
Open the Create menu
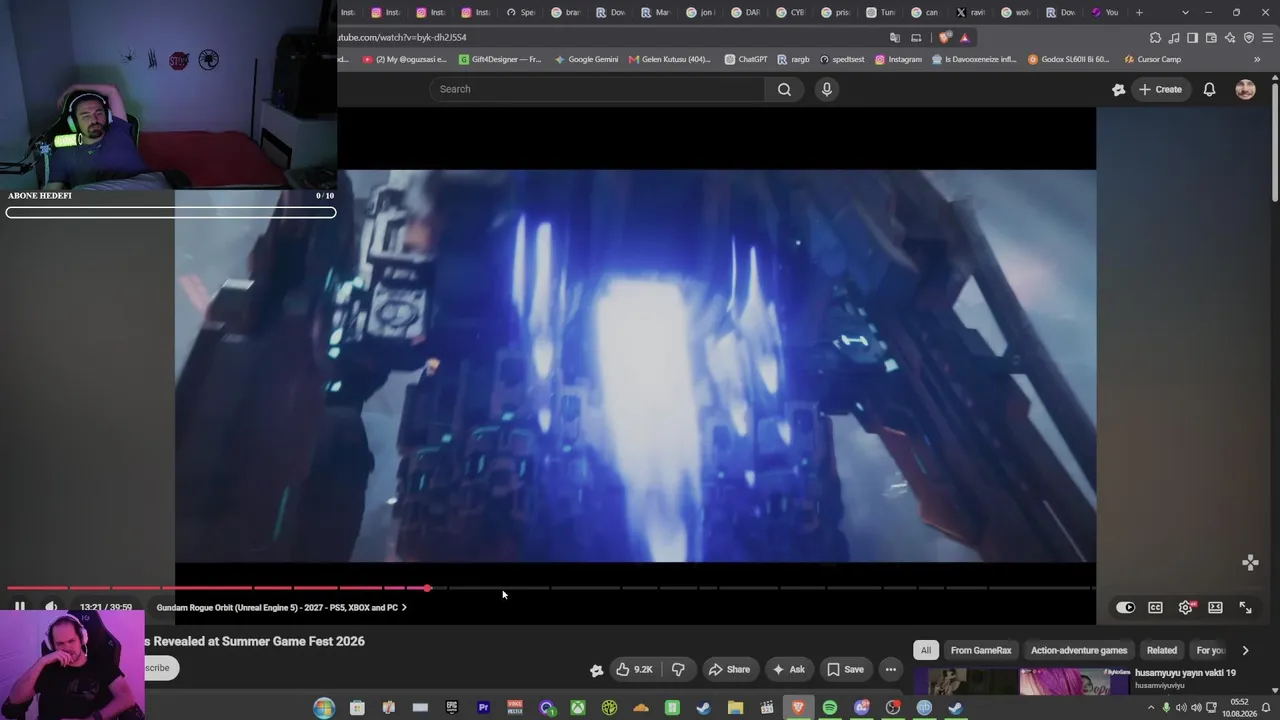(1160, 89)
